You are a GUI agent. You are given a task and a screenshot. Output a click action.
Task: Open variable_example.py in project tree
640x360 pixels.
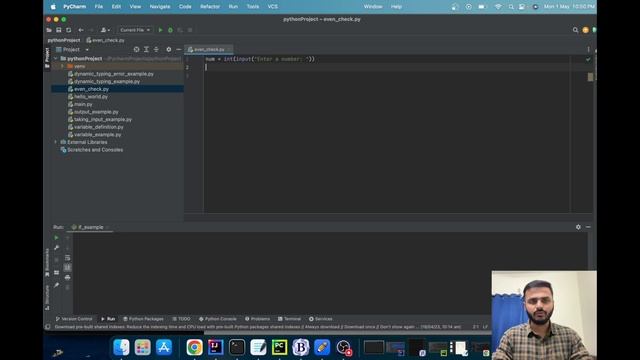[x=98, y=134]
